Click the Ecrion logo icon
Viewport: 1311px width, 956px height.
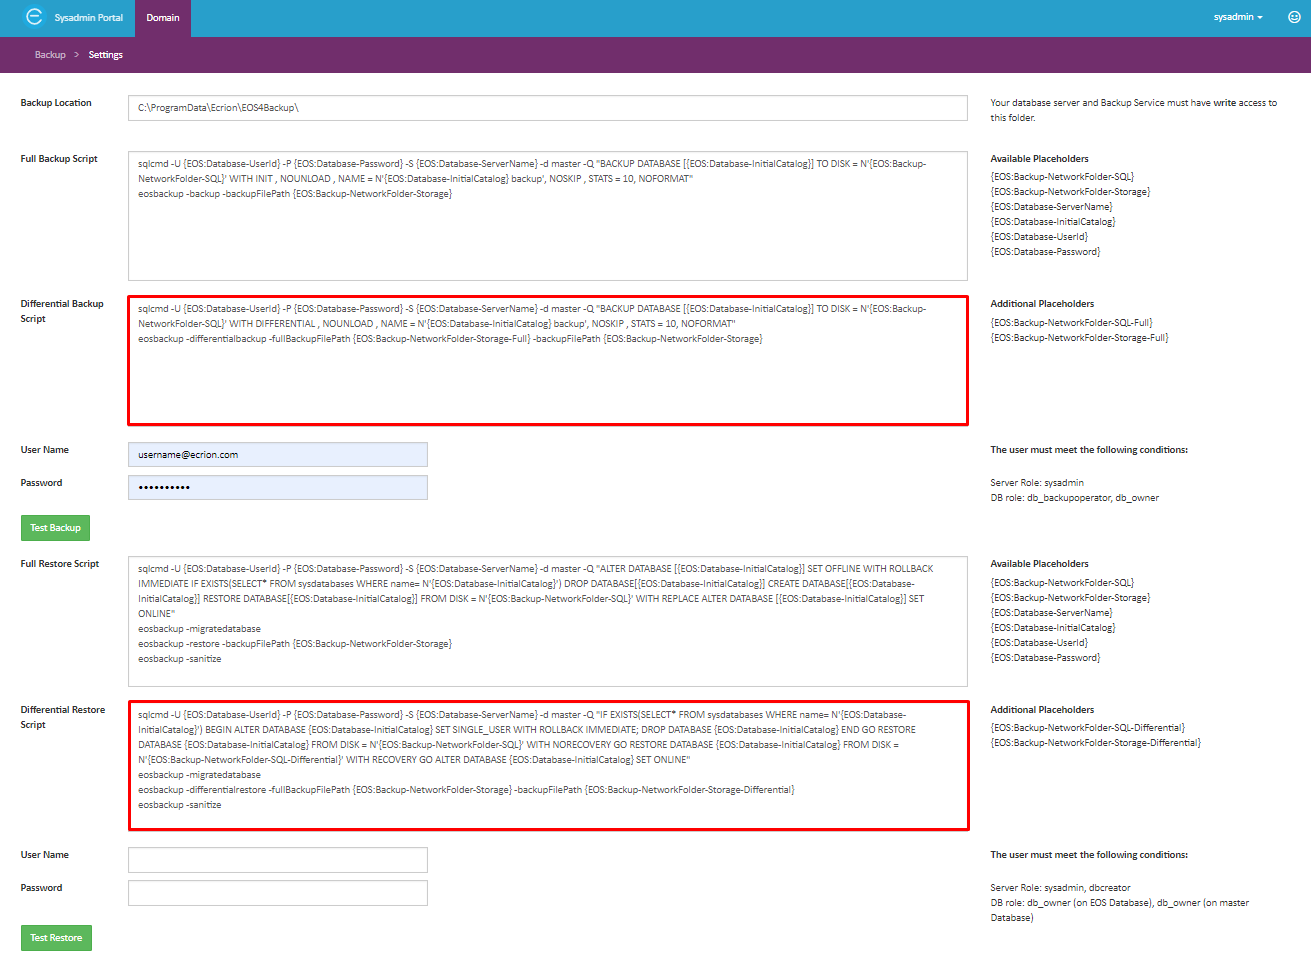pyautogui.click(x=34, y=17)
